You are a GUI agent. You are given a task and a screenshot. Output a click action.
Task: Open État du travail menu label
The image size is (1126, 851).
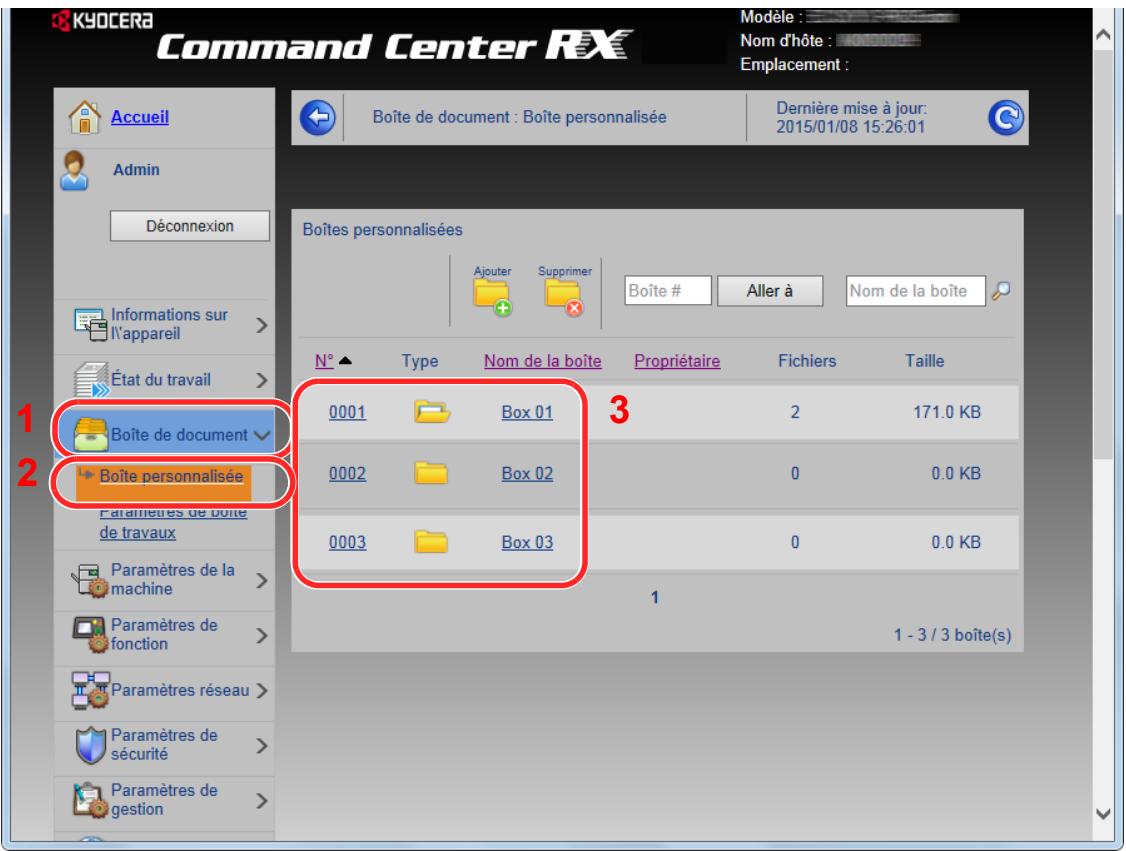pos(161,379)
